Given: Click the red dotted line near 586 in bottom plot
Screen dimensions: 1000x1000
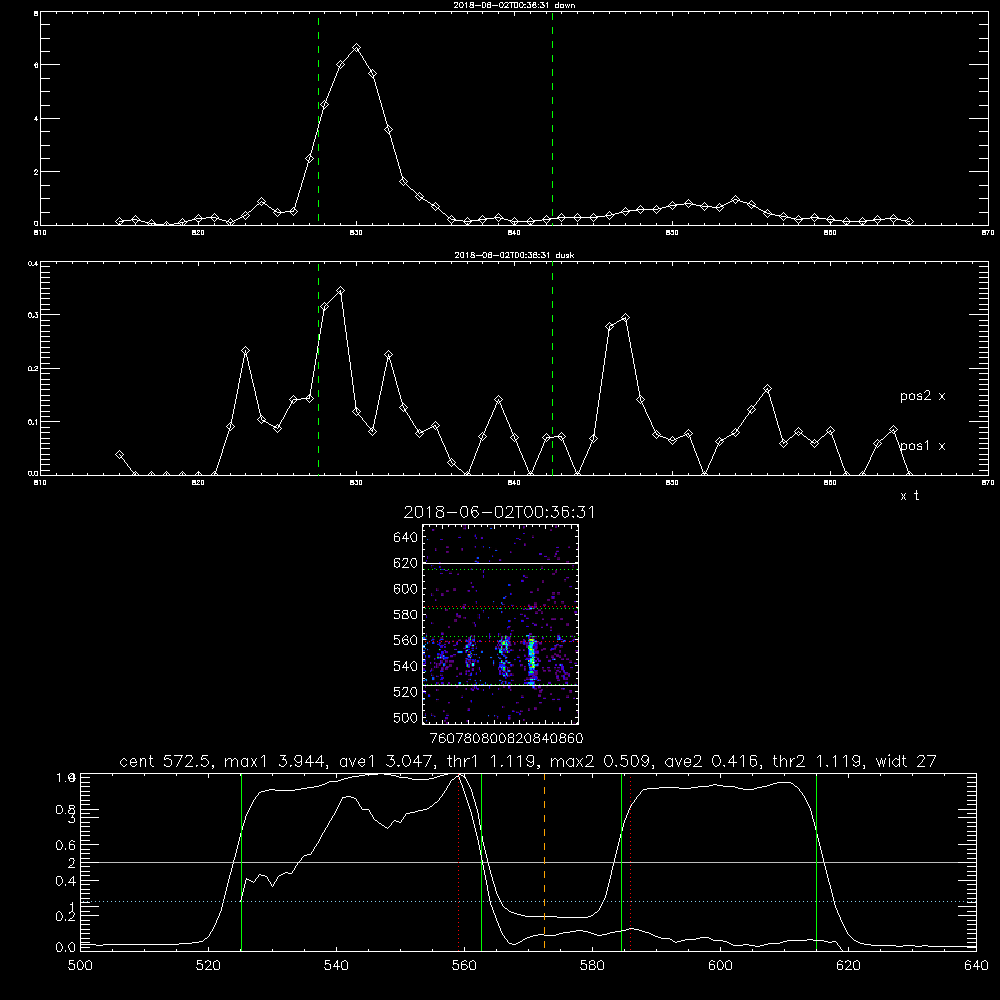Looking at the screenshot, I should click(630, 862).
